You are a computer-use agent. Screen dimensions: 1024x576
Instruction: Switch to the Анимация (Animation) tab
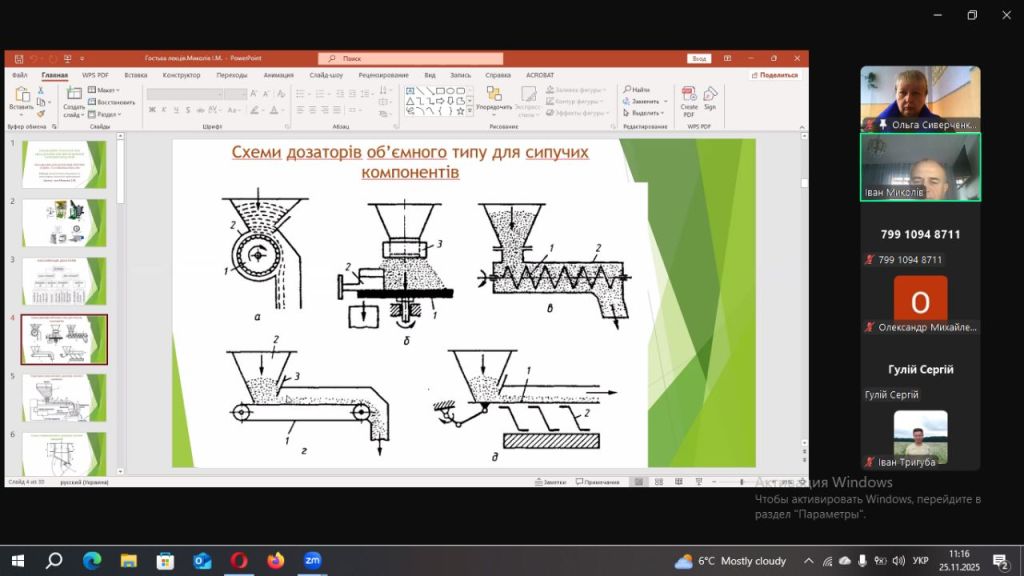click(x=278, y=75)
